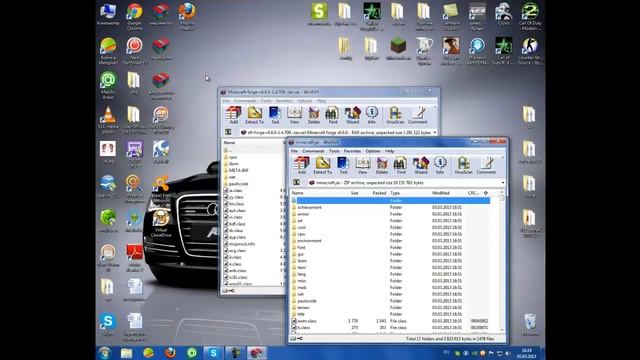Image resolution: width=640 pixels, height=360 pixels.
Task: Sort by Type column in minecraft.jar window
Action: click(x=409, y=193)
